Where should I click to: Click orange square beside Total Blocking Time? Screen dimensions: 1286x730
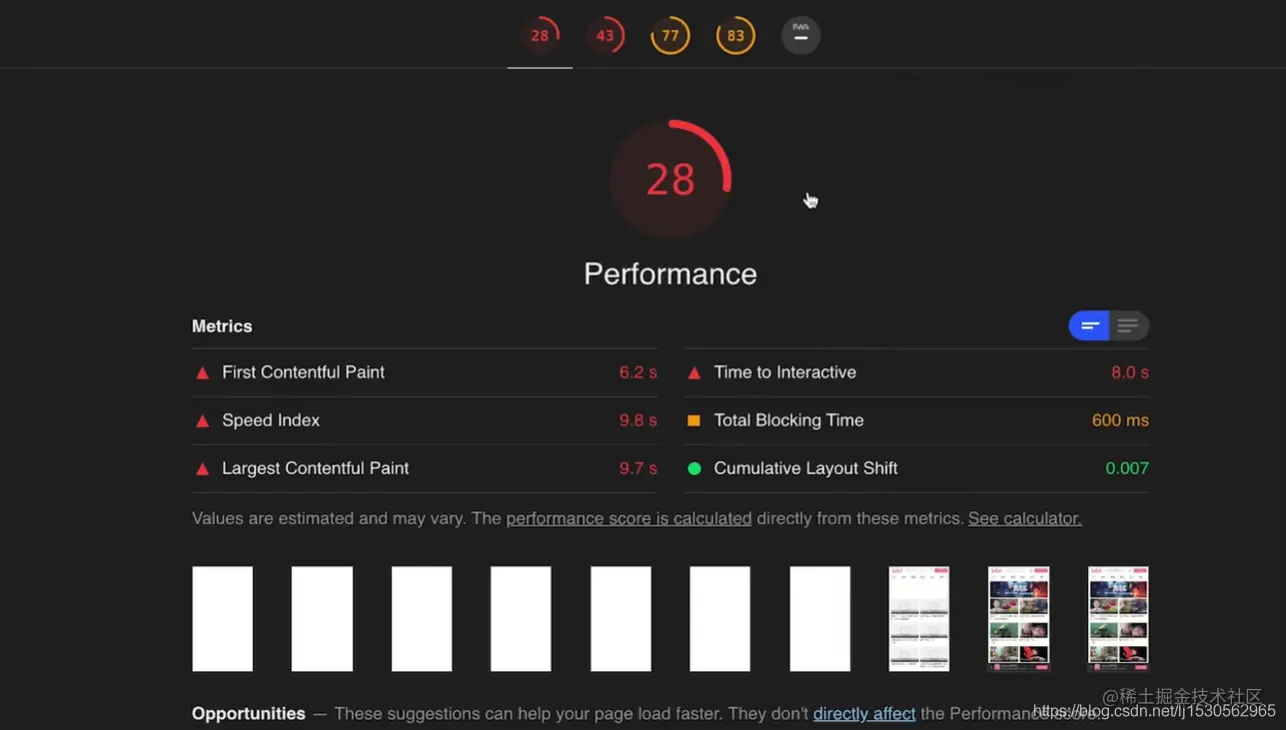point(694,421)
